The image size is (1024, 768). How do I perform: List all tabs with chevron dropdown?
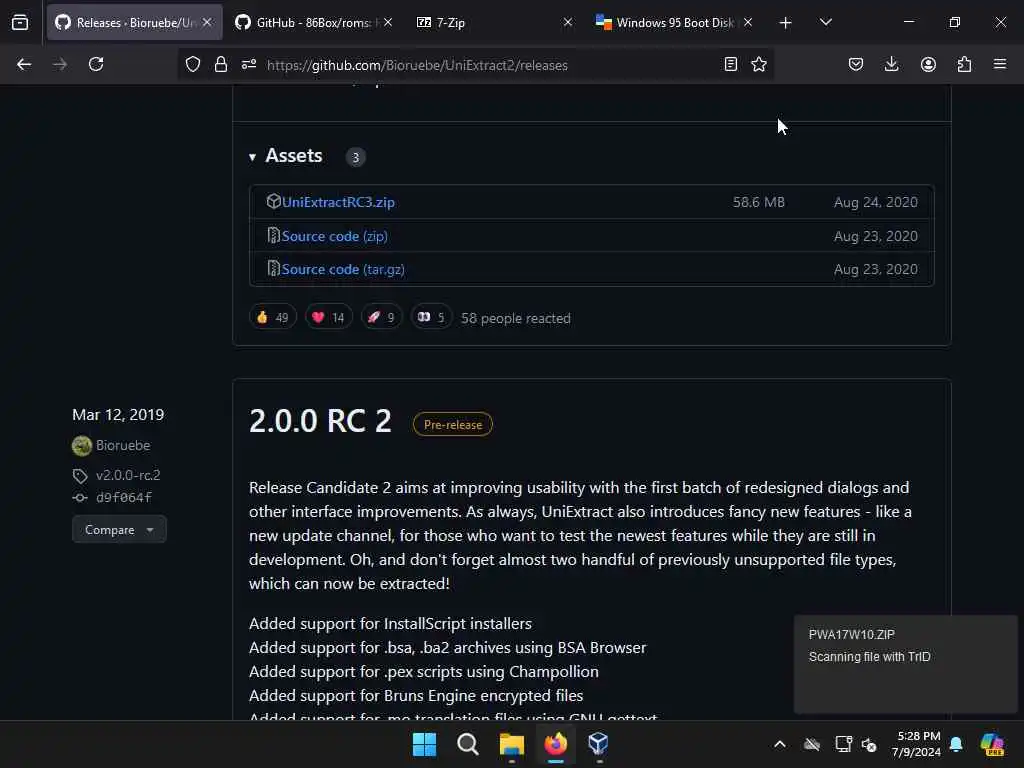click(825, 22)
